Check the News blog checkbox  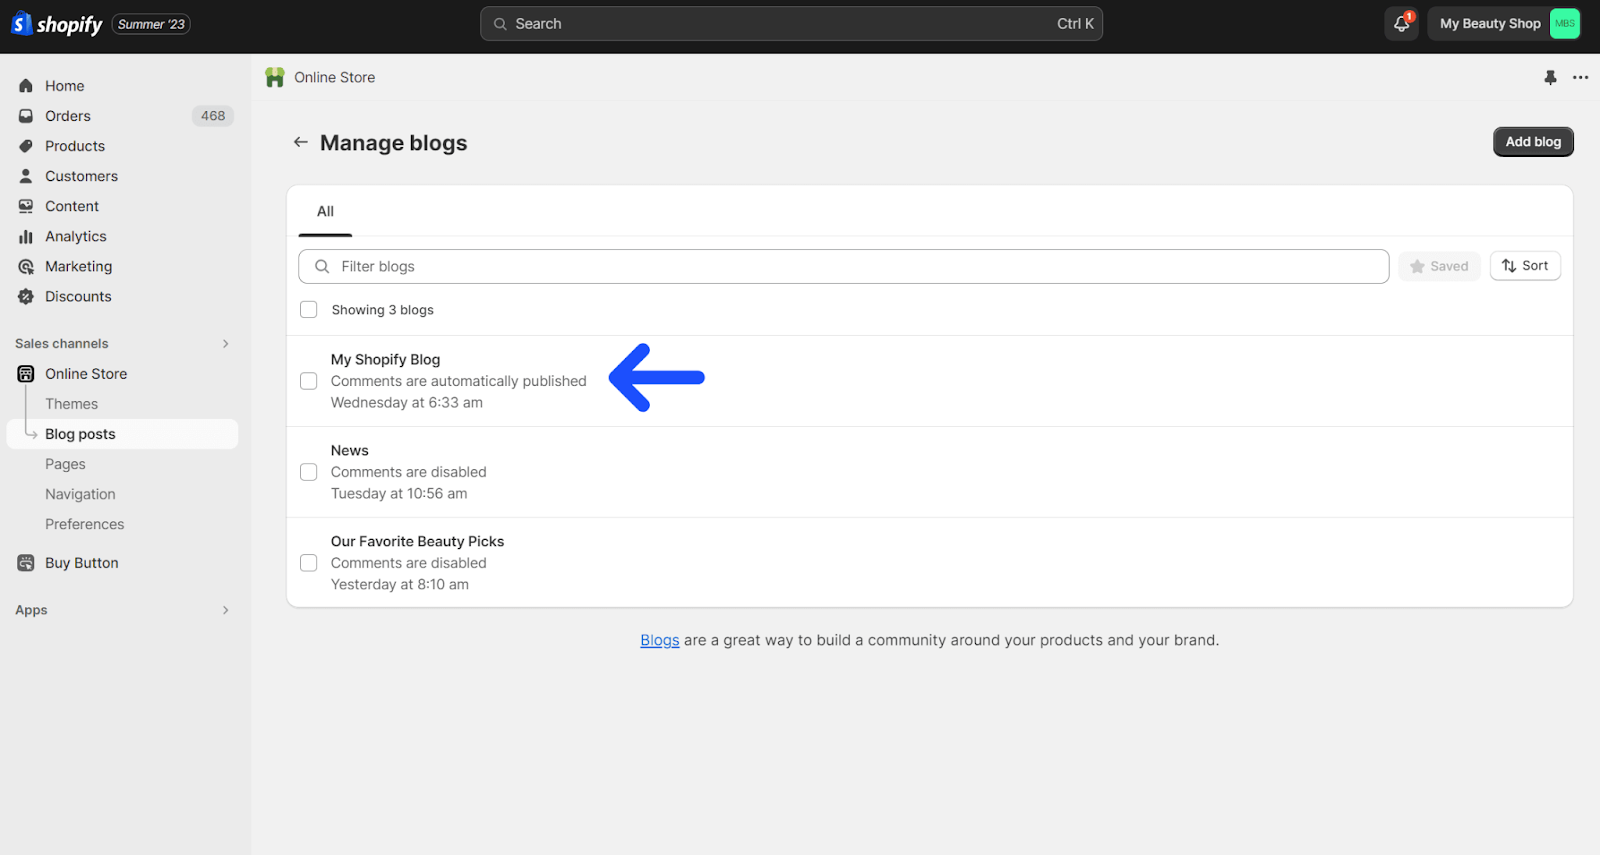(x=309, y=472)
